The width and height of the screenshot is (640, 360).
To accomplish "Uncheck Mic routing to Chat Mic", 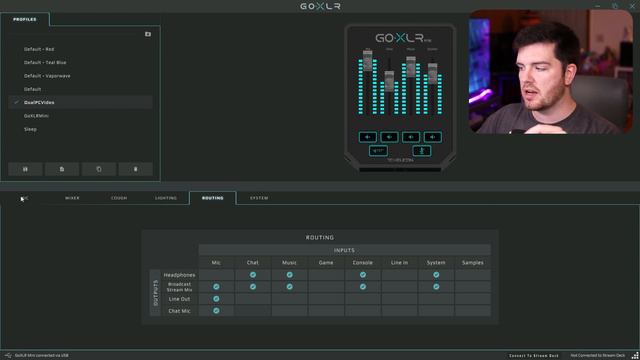I will 216,311.
